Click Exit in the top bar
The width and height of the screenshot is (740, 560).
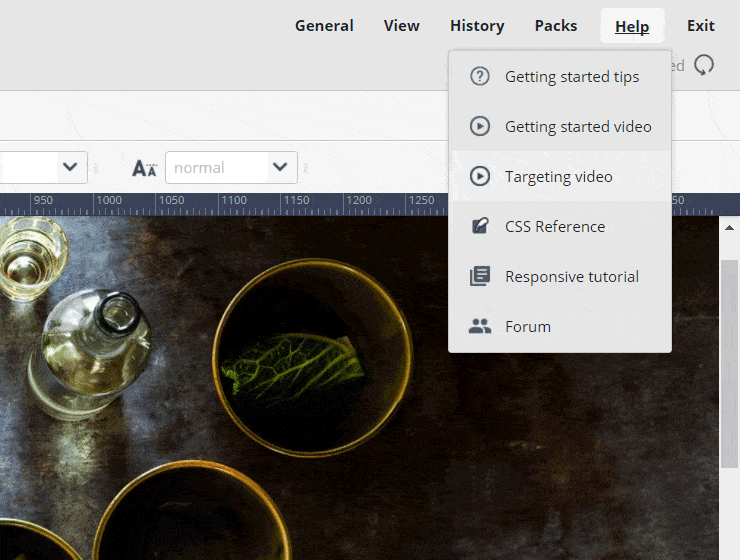(701, 26)
